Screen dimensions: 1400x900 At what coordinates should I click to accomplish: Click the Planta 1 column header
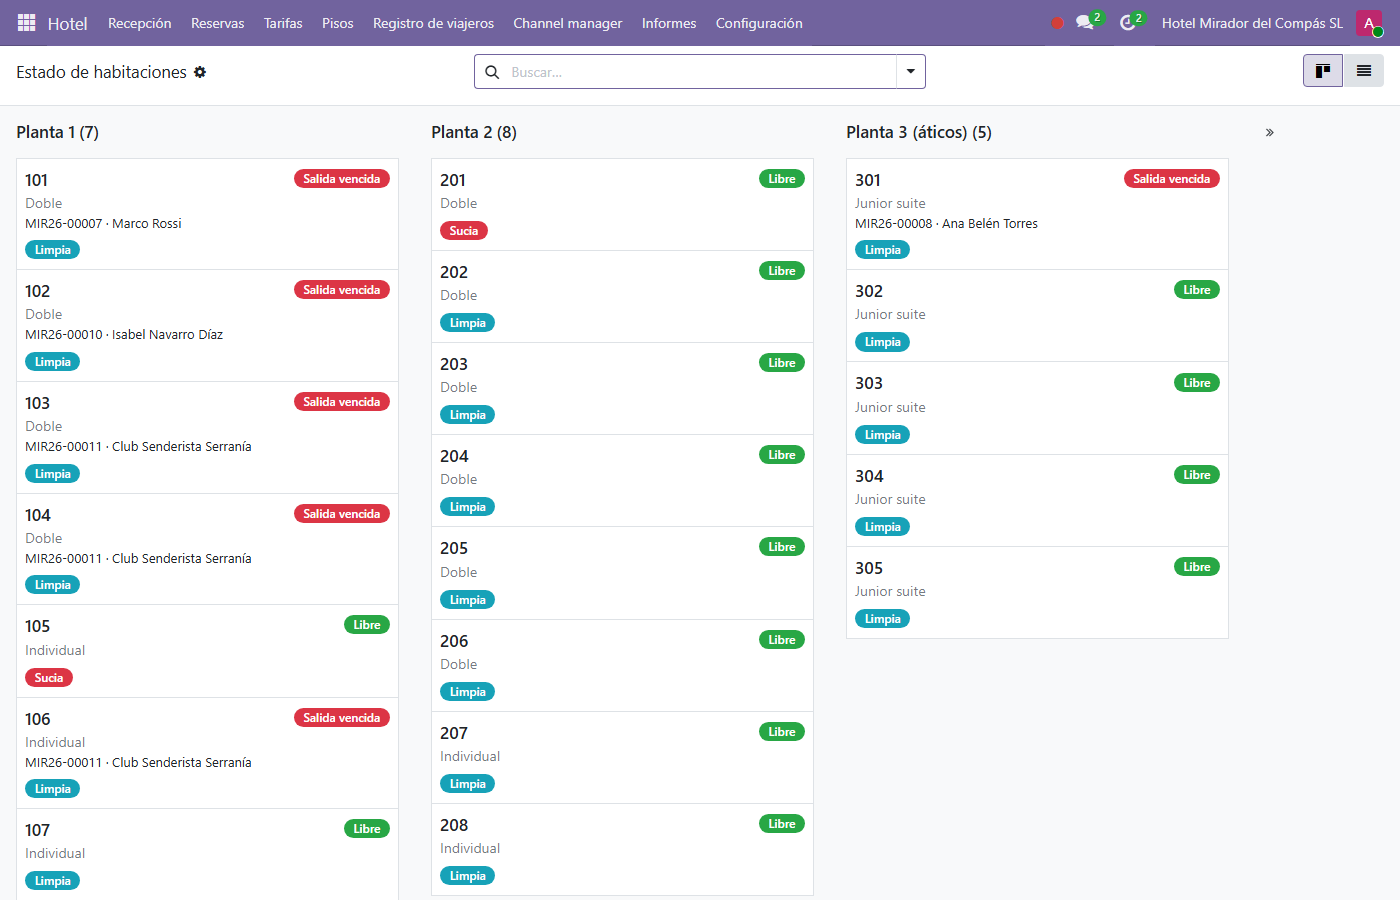(58, 132)
